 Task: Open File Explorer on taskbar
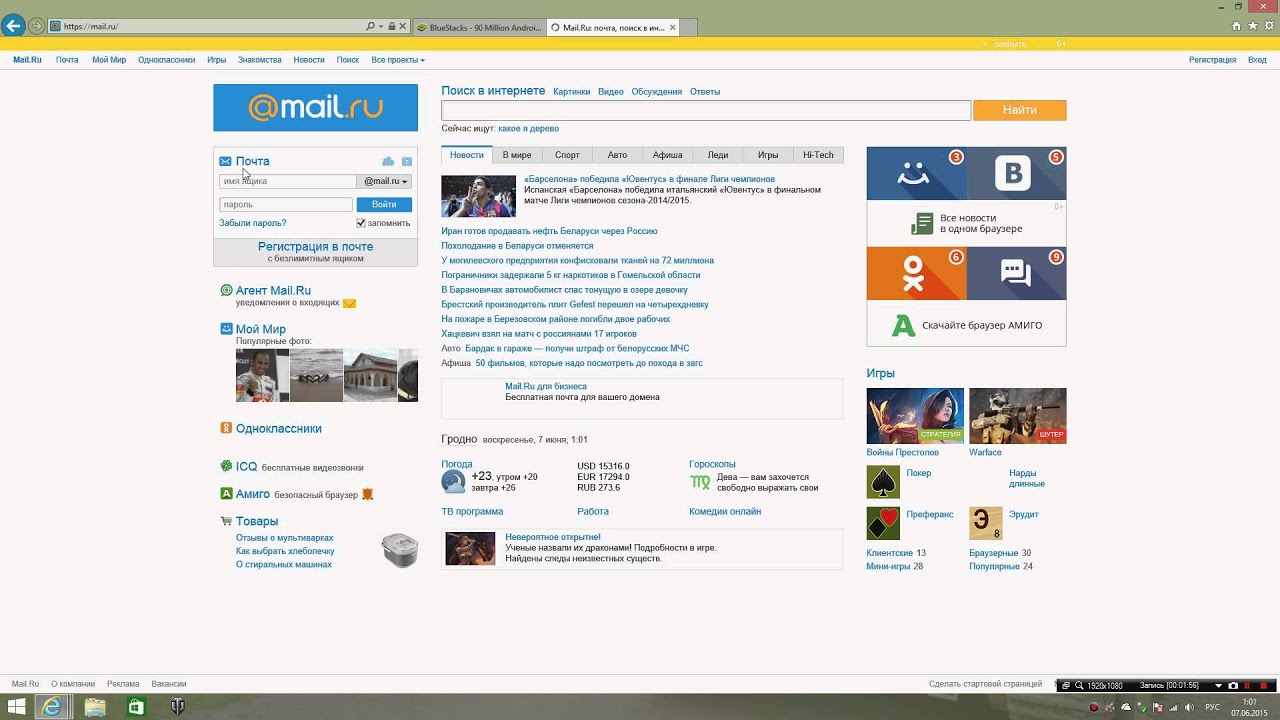[95, 707]
